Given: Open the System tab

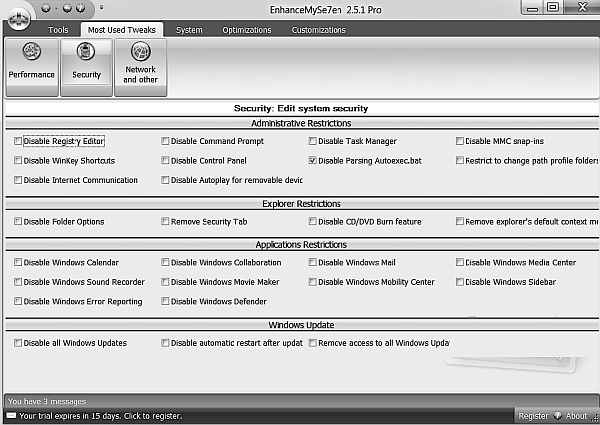Looking at the screenshot, I should 189,30.
